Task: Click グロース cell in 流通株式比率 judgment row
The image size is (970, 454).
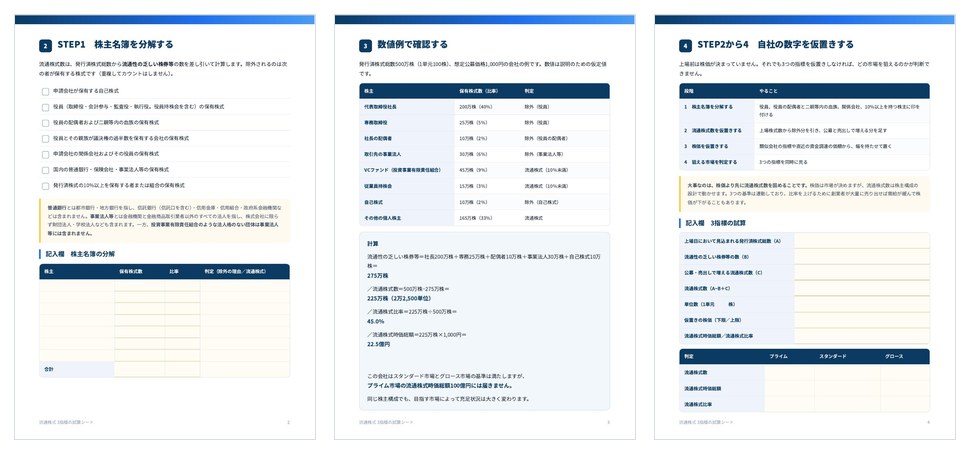Action: (x=904, y=404)
